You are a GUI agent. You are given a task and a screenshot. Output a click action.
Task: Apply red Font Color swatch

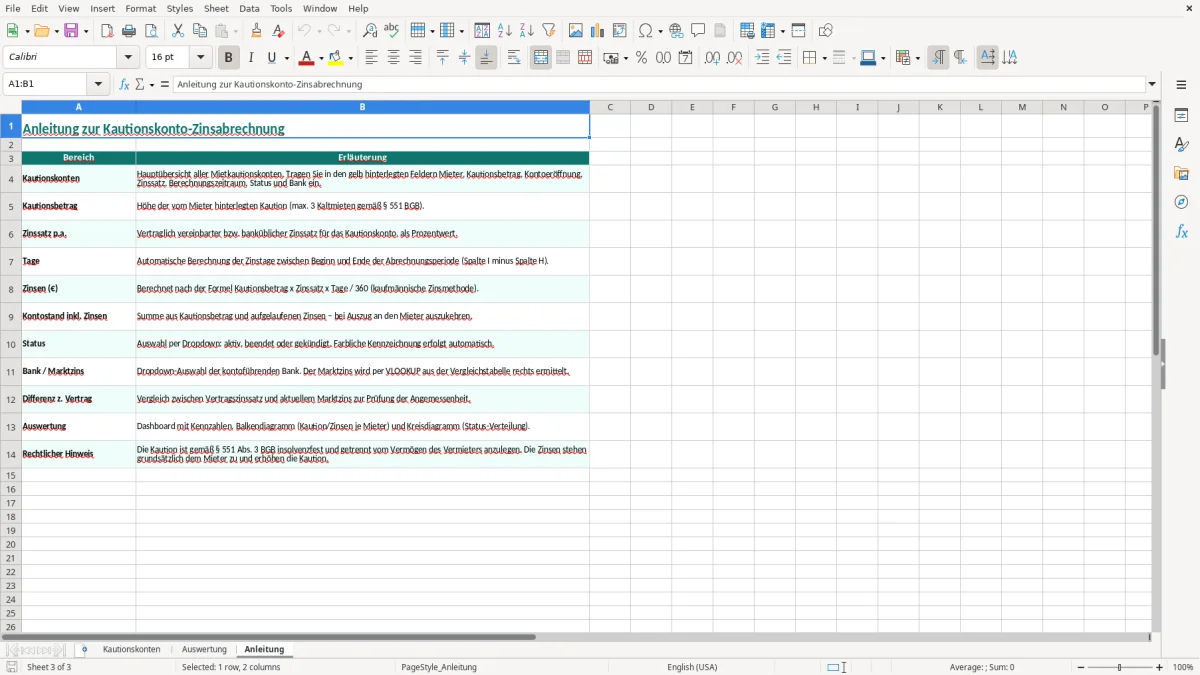(306, 58)
